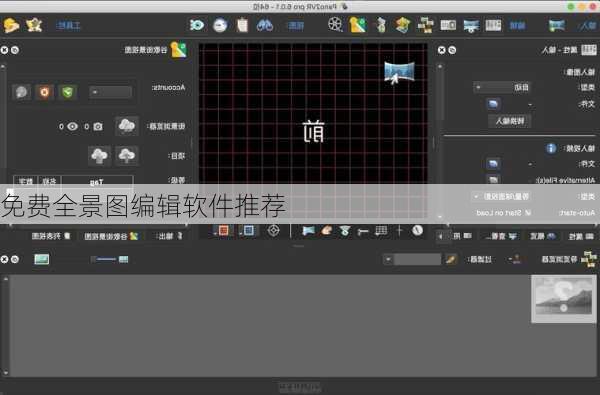The height and width of the screenshot is (395, 600).
Task: Click the star-shaped gold toolbar icon
Action: [x=34, y=25]
